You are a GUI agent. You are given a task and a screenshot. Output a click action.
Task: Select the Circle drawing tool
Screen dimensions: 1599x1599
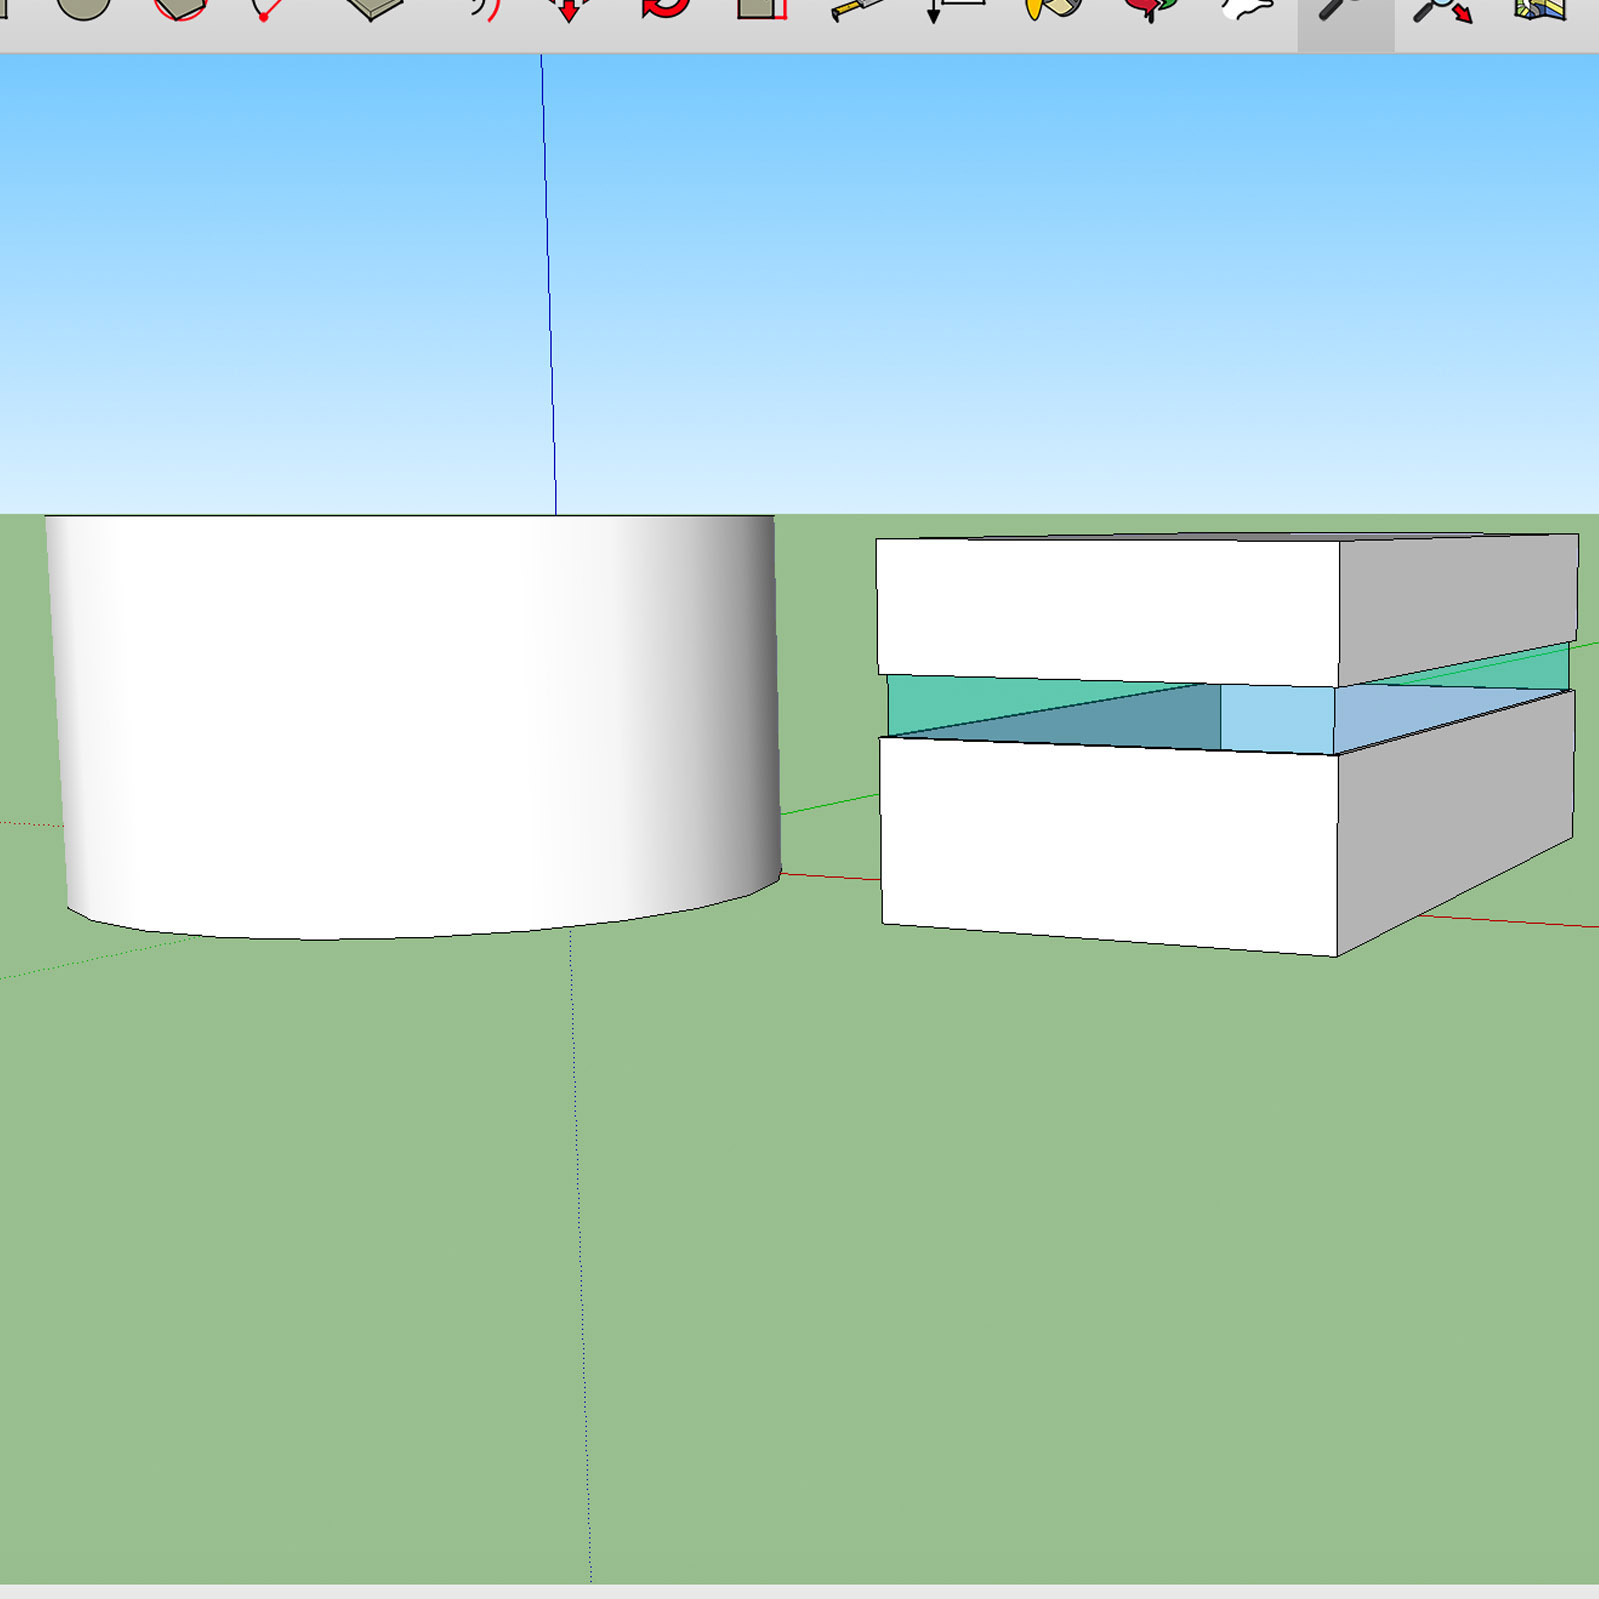pos(84,8)
